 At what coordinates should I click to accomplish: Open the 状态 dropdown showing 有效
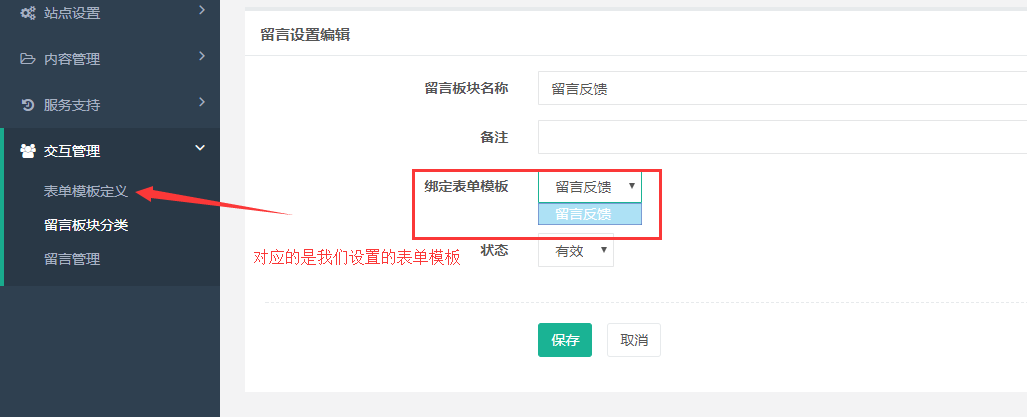pos(576,252)
